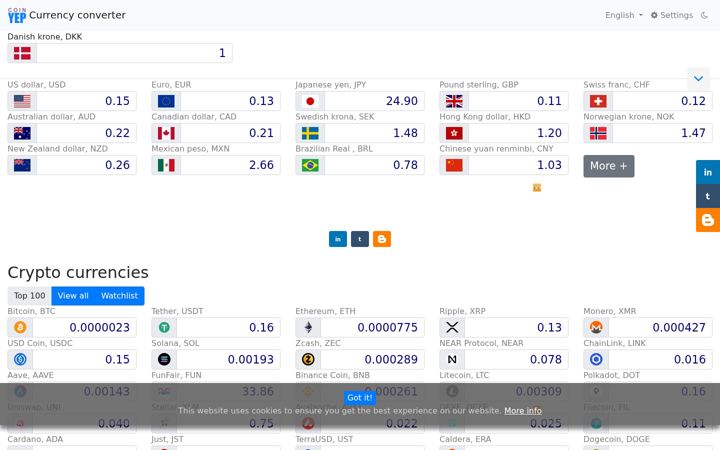The image size is (720, 450).
Task: Click the Ethereum ETH icon
Action: pos(308,327)
